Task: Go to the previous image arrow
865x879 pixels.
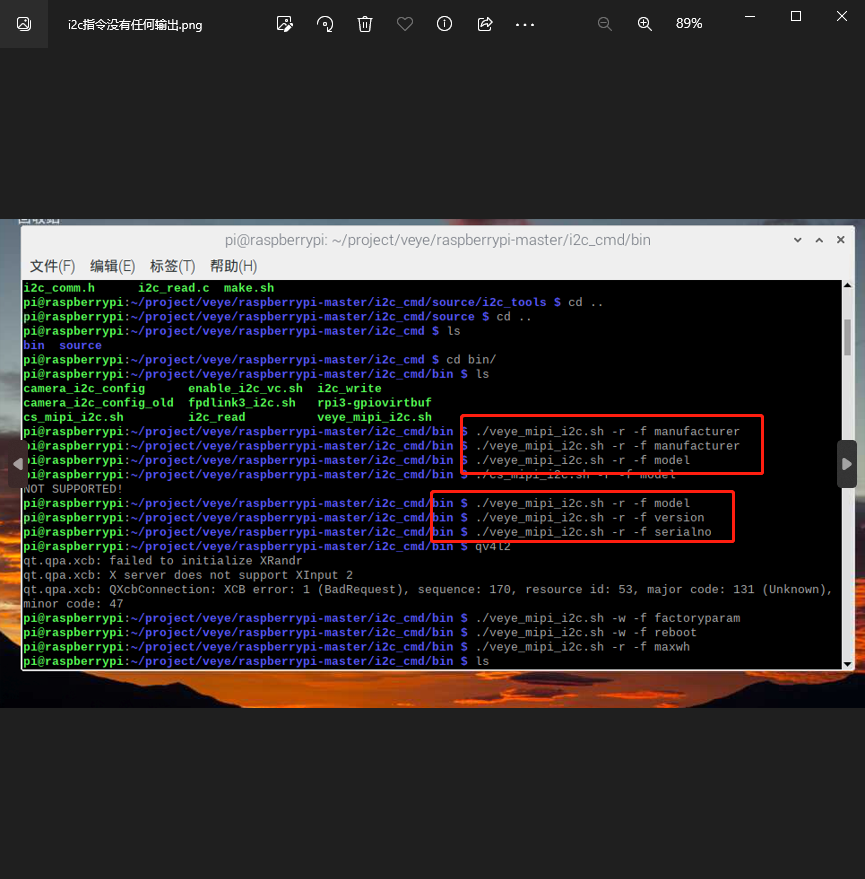Action: point(17,464)
